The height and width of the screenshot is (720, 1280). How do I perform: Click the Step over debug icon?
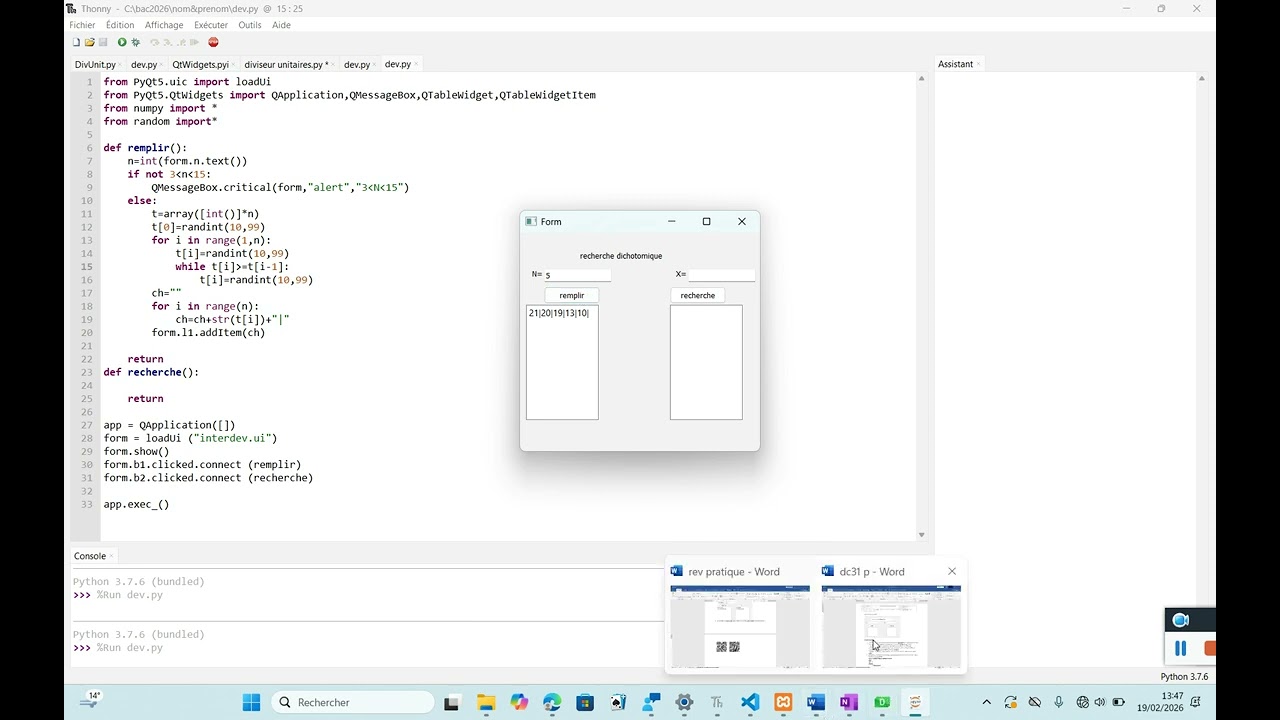(x=154, y=42)
